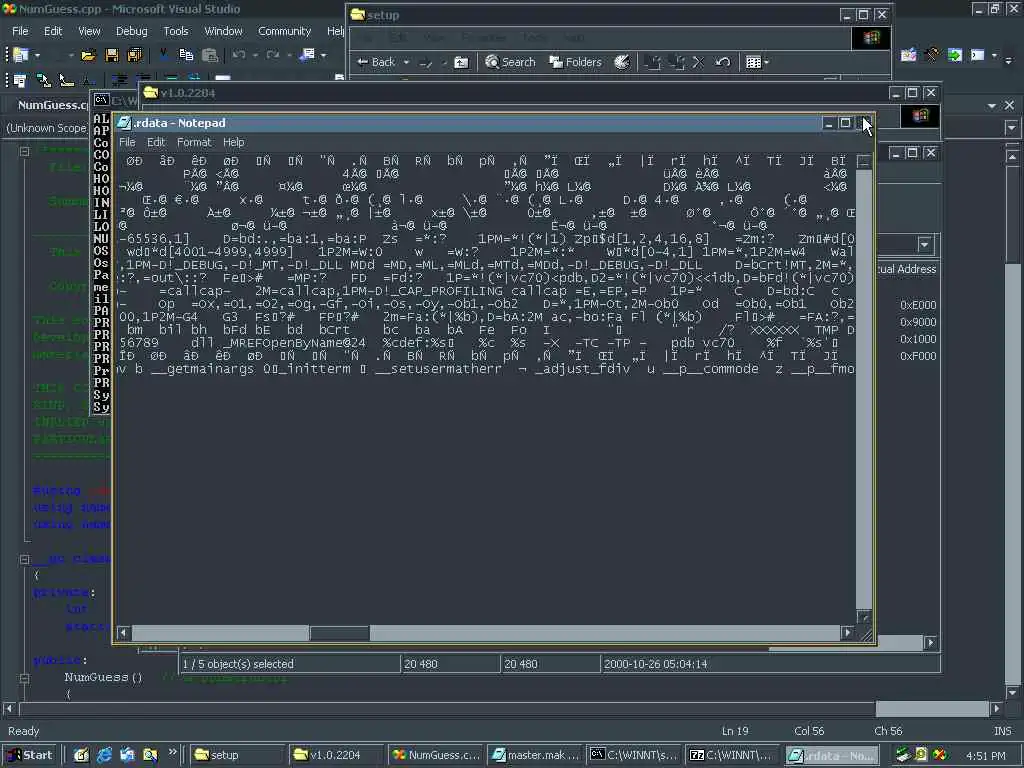Image resolution: width=1024 pixels, height=768 pixels.
Task: Open the dropdown arrow next to Undo
Action: pos(255,56)
